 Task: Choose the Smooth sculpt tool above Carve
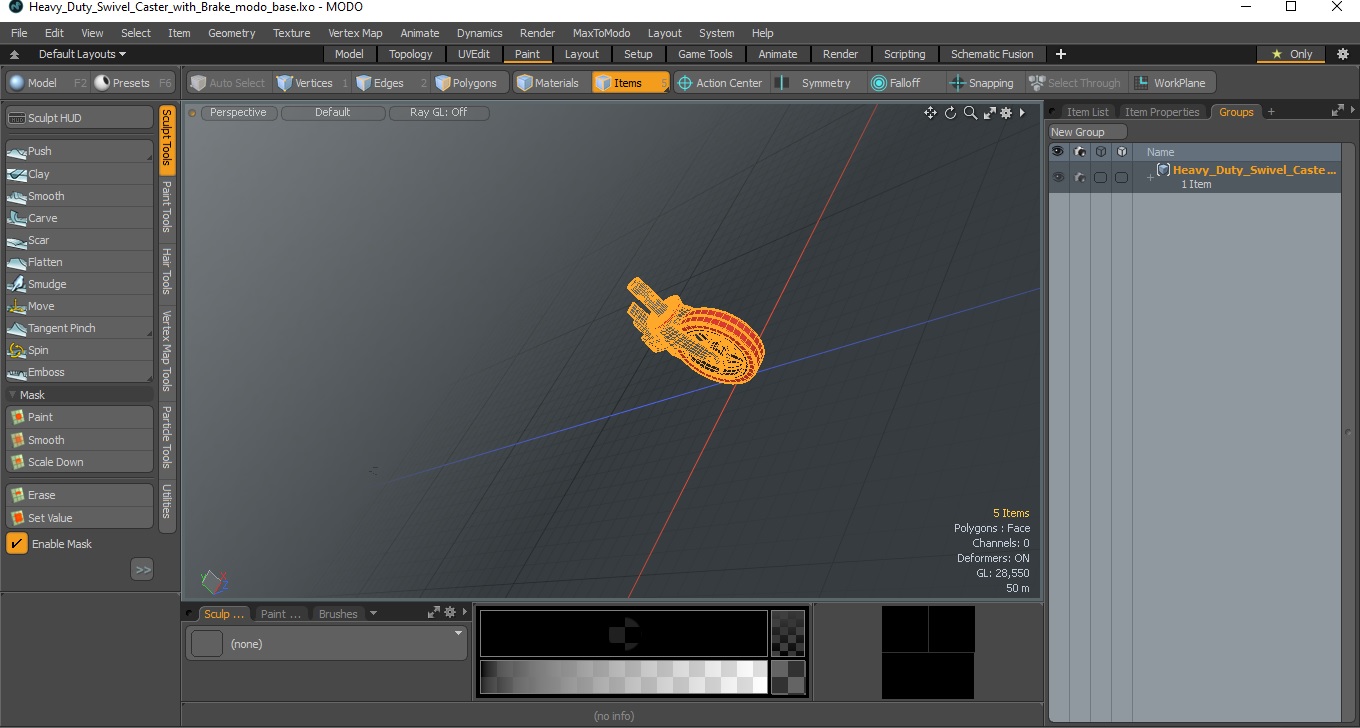pyautogui.click(x=79, y=196)
